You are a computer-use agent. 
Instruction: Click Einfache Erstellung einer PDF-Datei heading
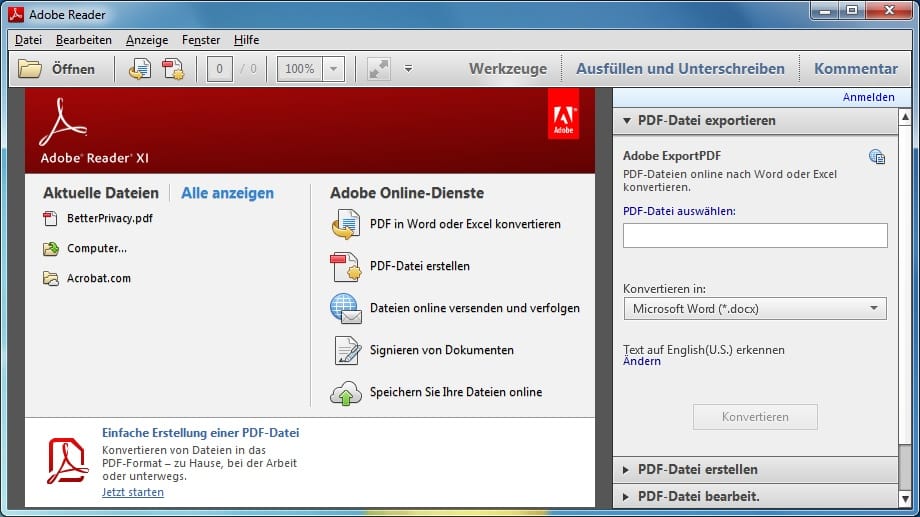click(x=201, y=433)
